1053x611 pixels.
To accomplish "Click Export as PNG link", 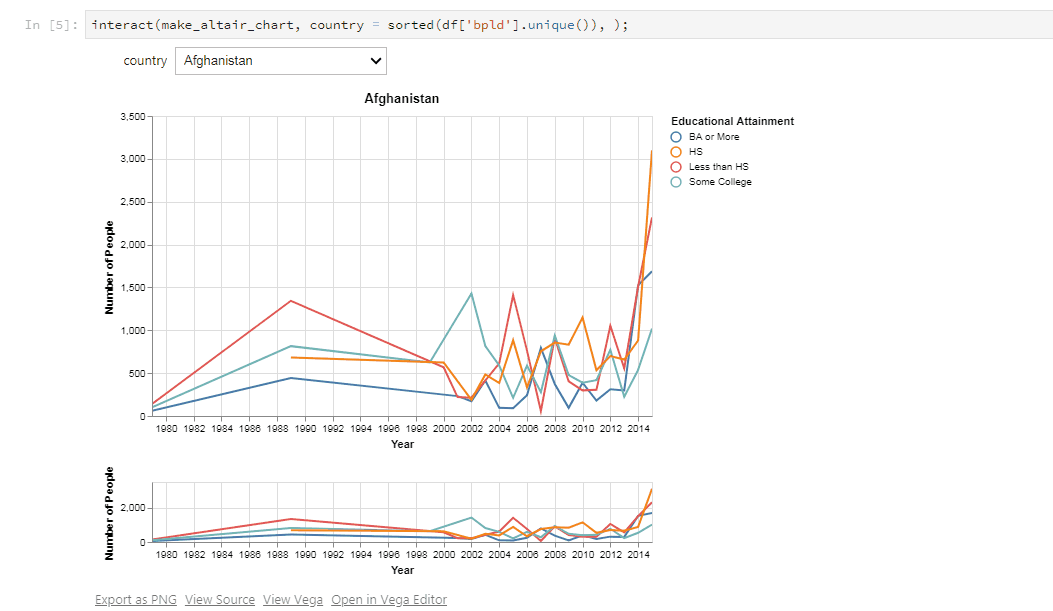I will (136, 600).
